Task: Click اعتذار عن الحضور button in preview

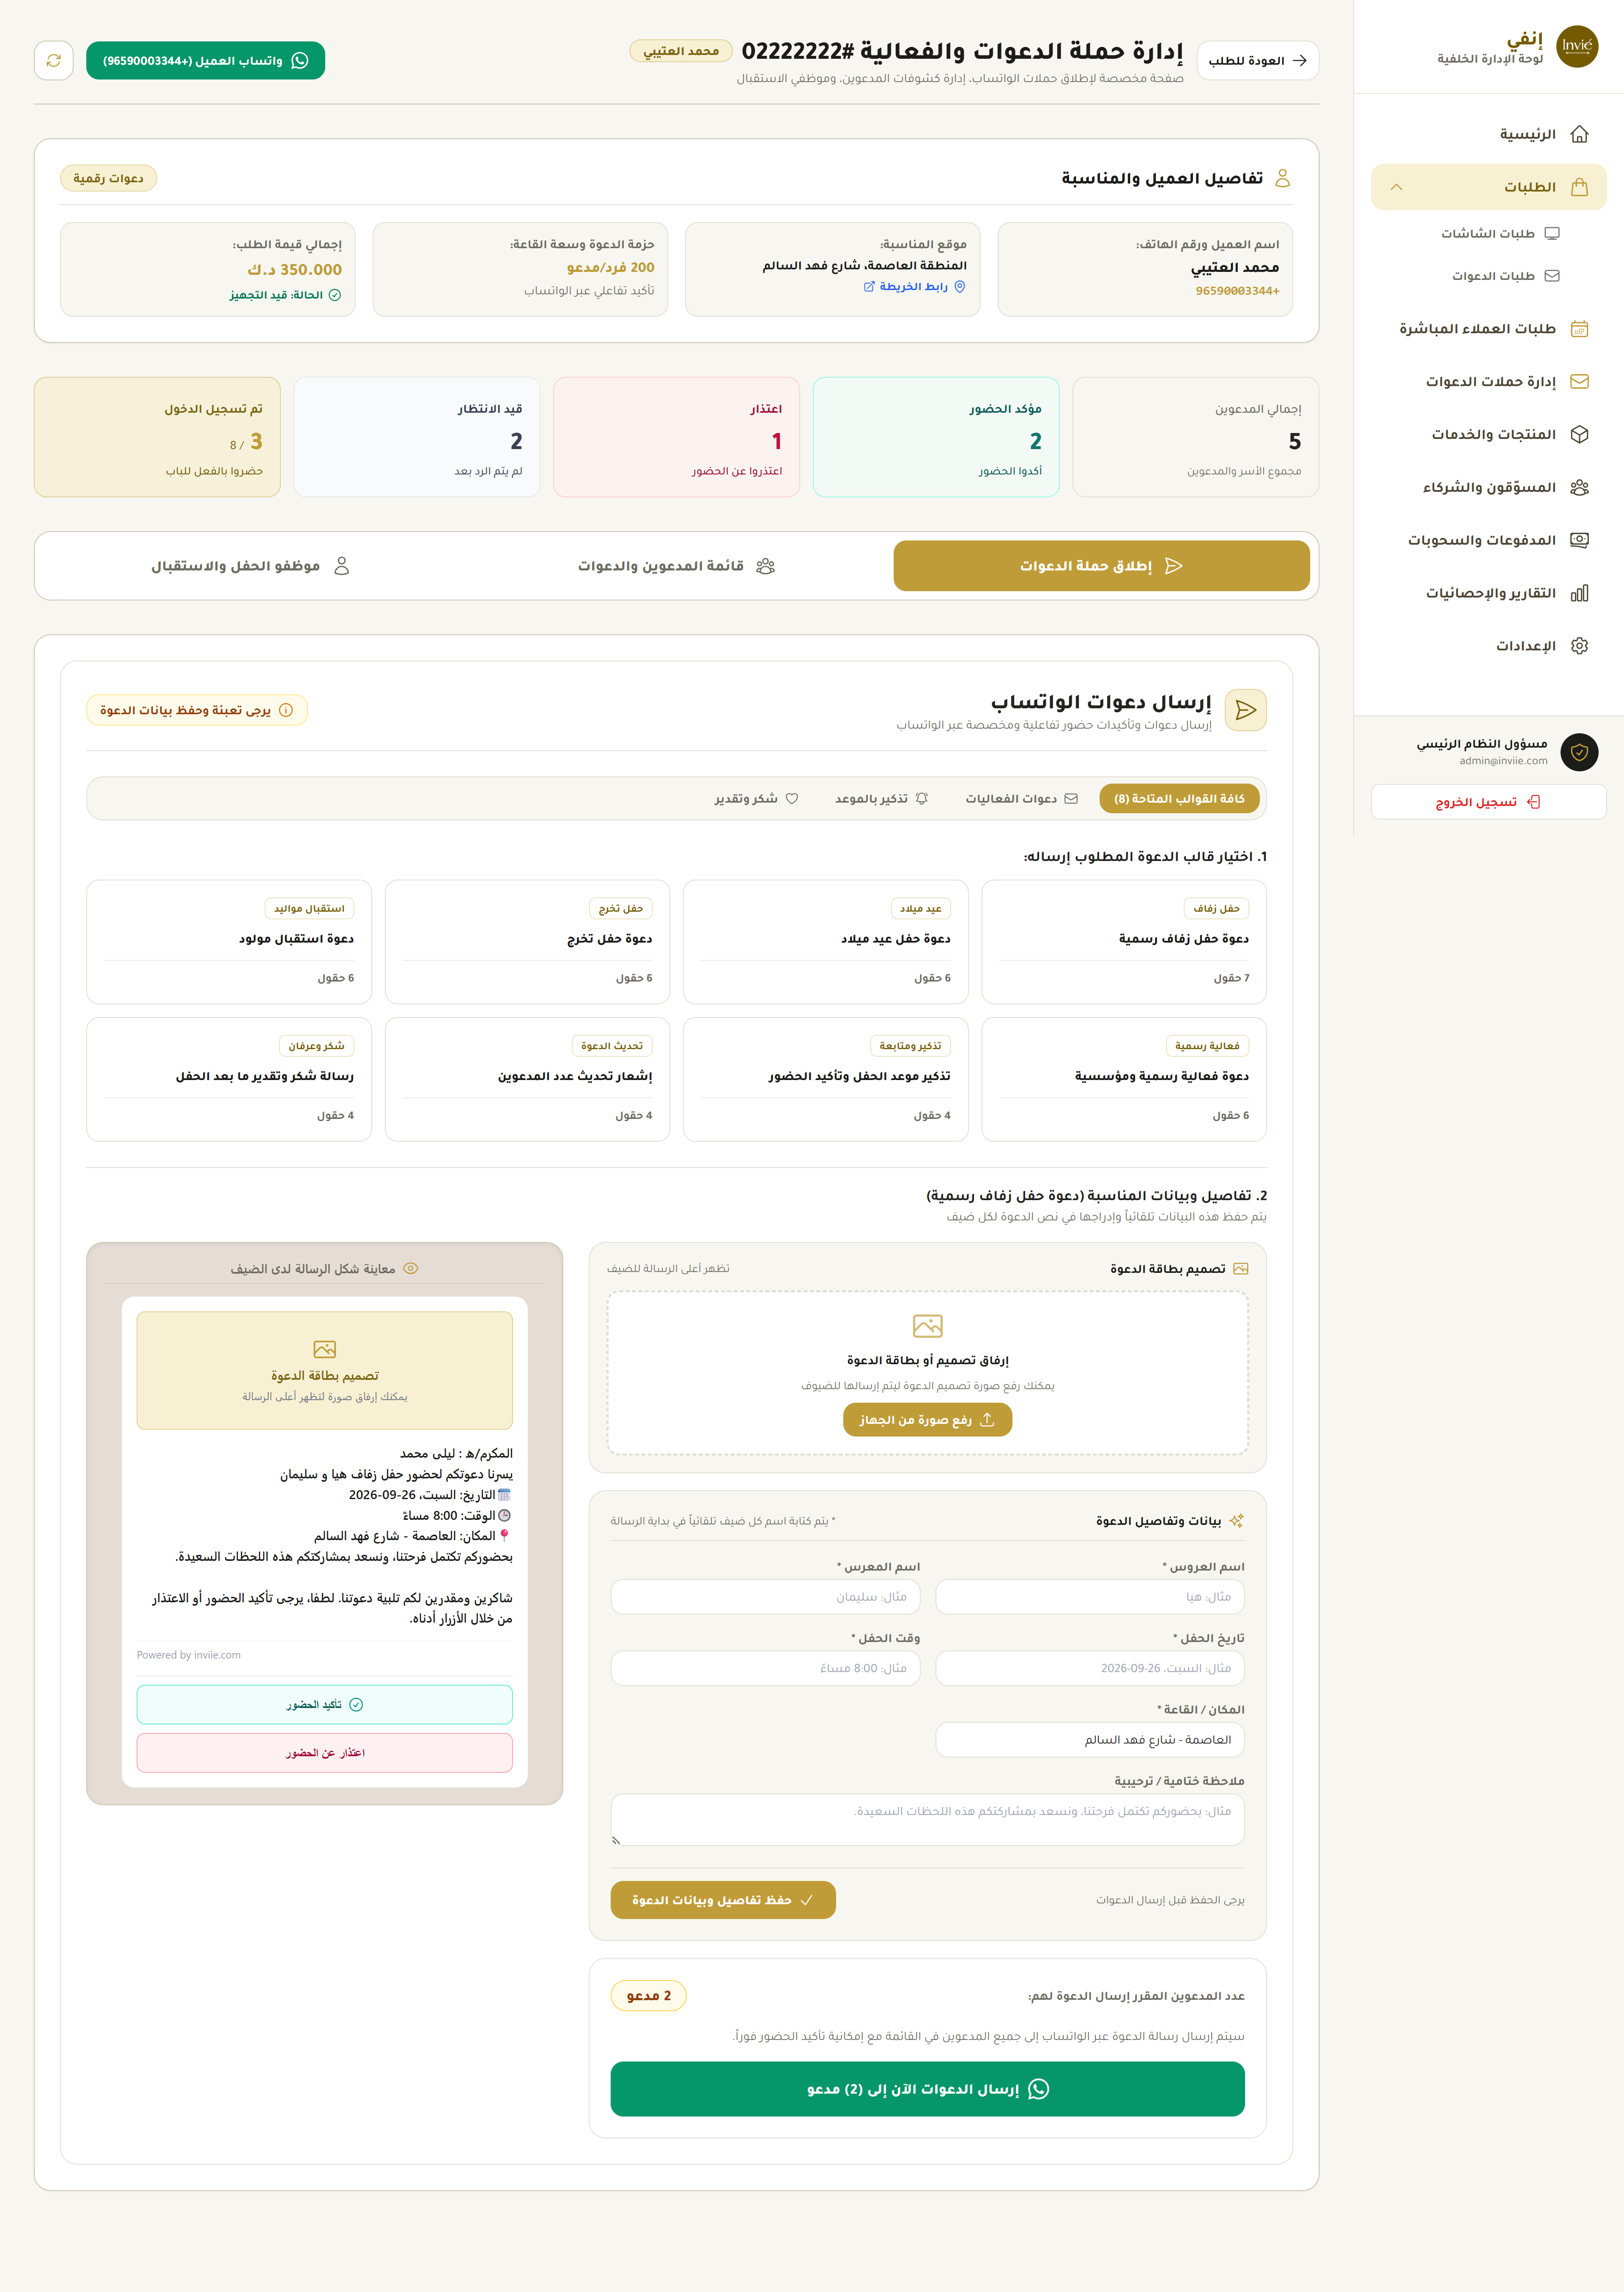Action: point(325,1753)
